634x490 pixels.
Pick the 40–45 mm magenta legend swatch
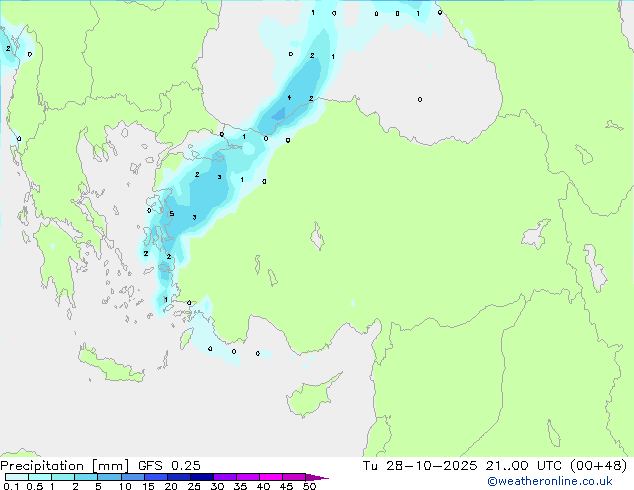[271, 477]
